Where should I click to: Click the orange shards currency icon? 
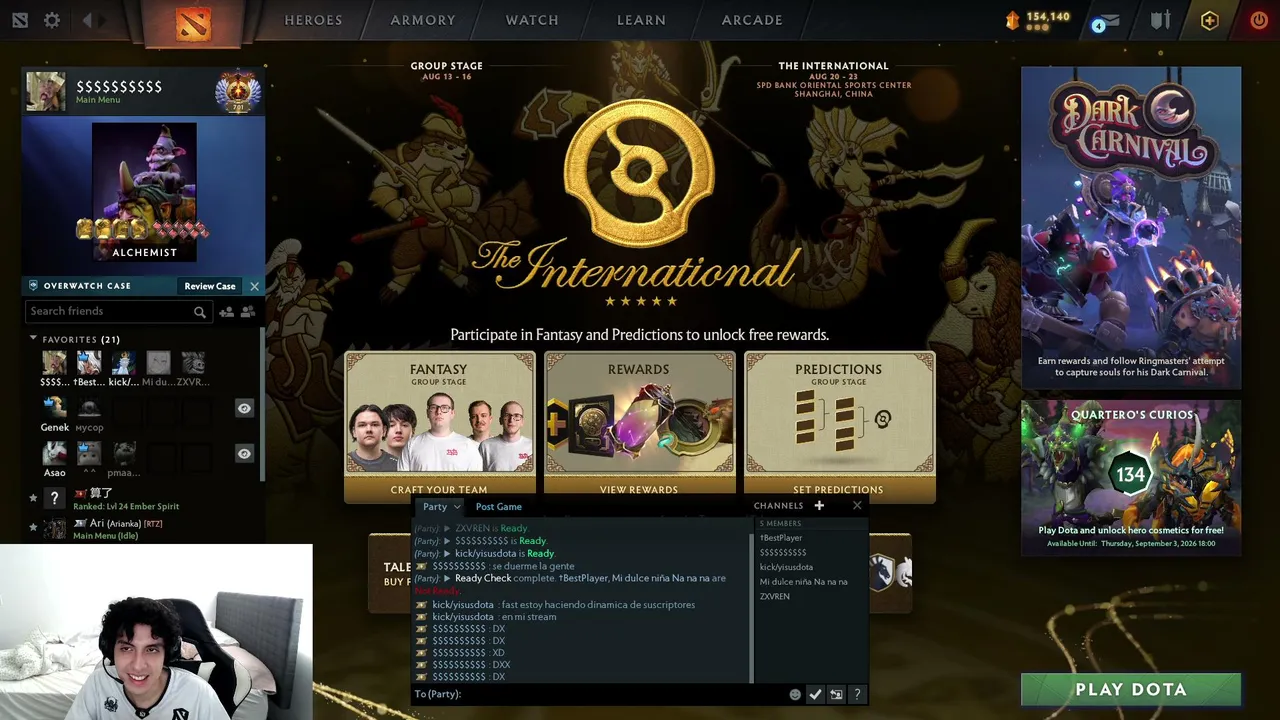[x=1012, y=20]
